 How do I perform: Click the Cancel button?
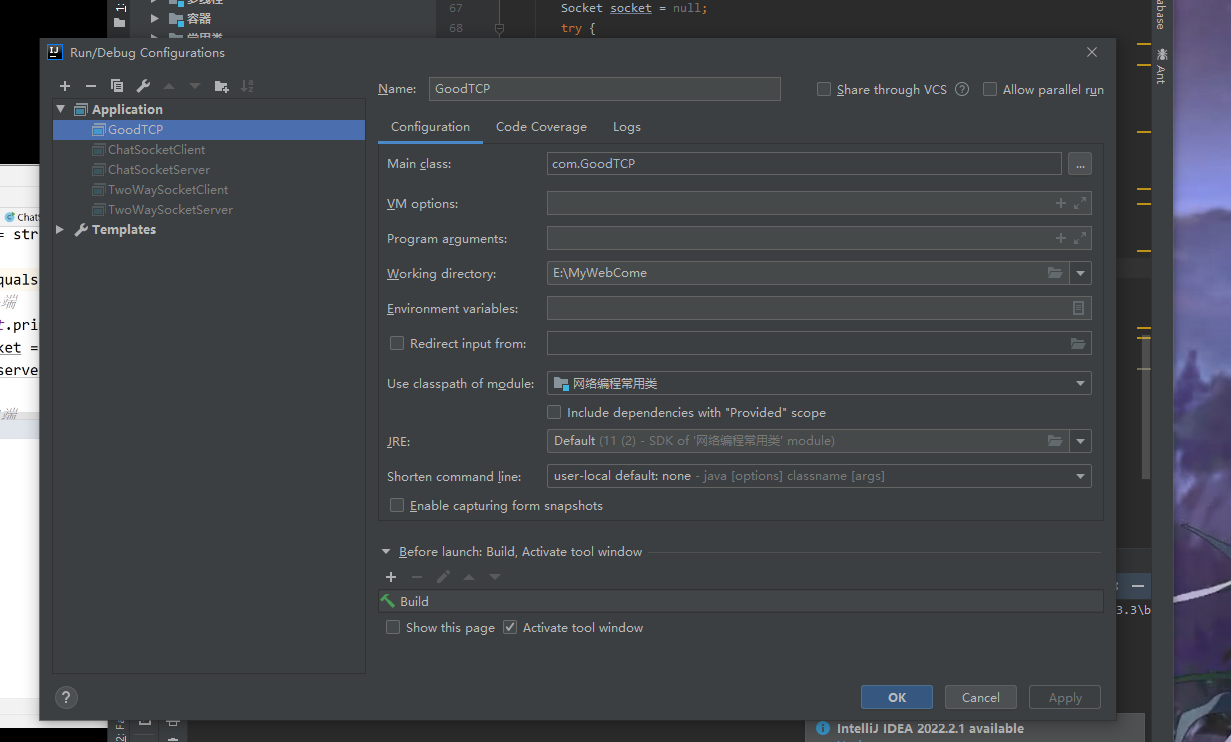(981, 697)
